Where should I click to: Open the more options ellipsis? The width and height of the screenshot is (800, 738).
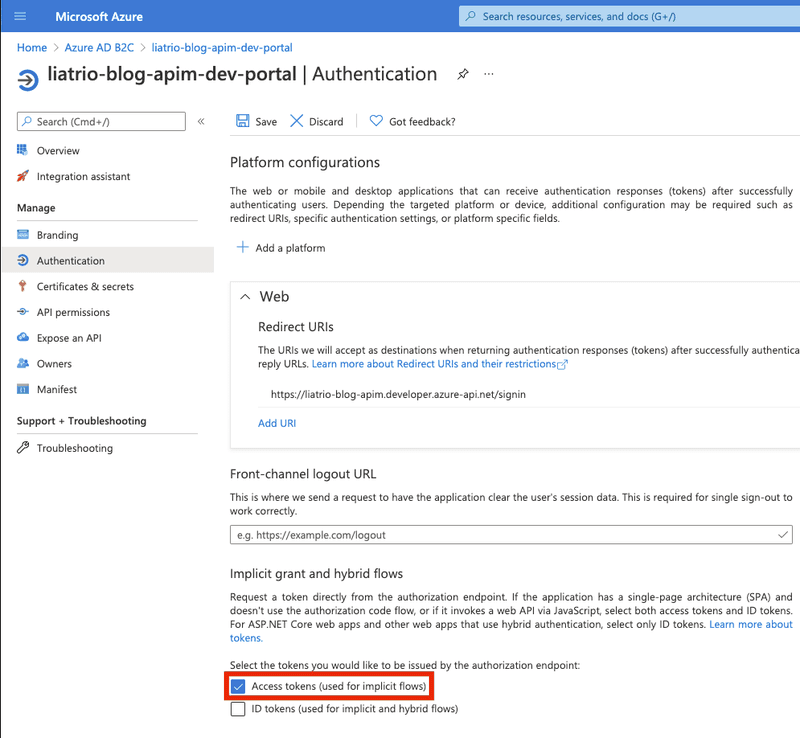point(489,74)
